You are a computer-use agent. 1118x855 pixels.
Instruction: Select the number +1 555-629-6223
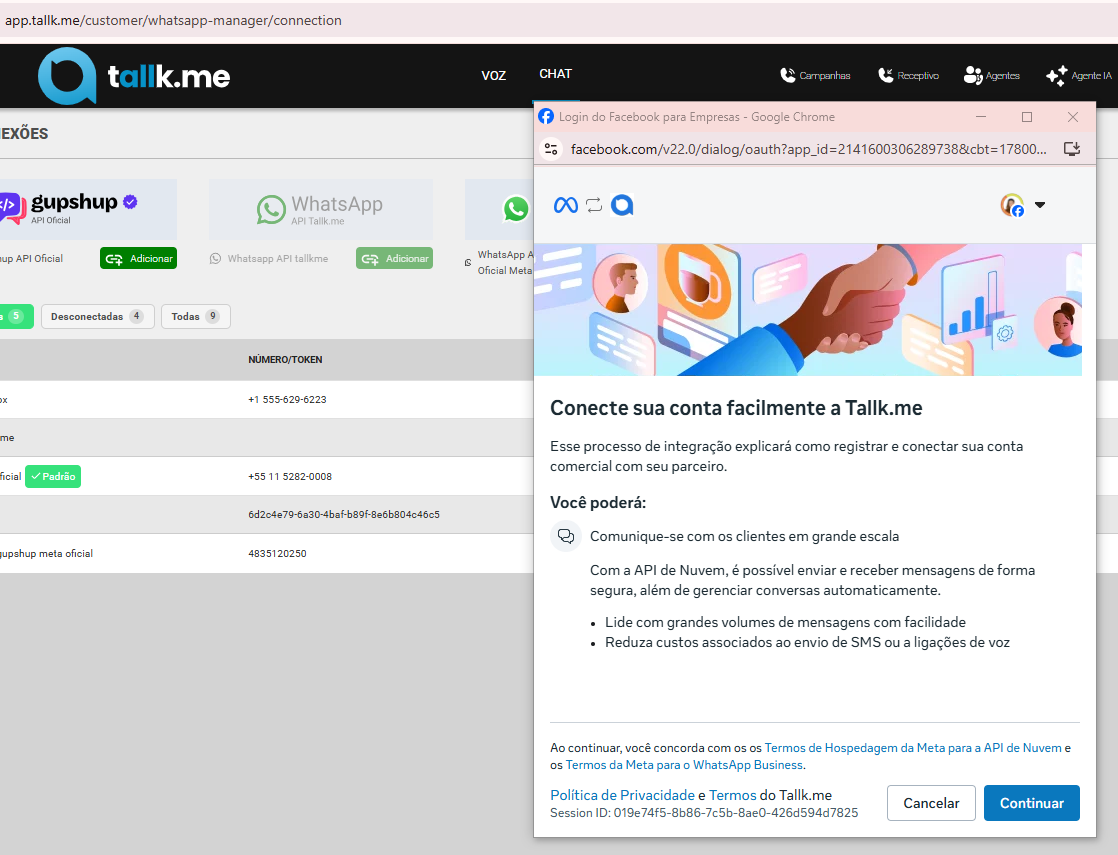tap(287, 399)
